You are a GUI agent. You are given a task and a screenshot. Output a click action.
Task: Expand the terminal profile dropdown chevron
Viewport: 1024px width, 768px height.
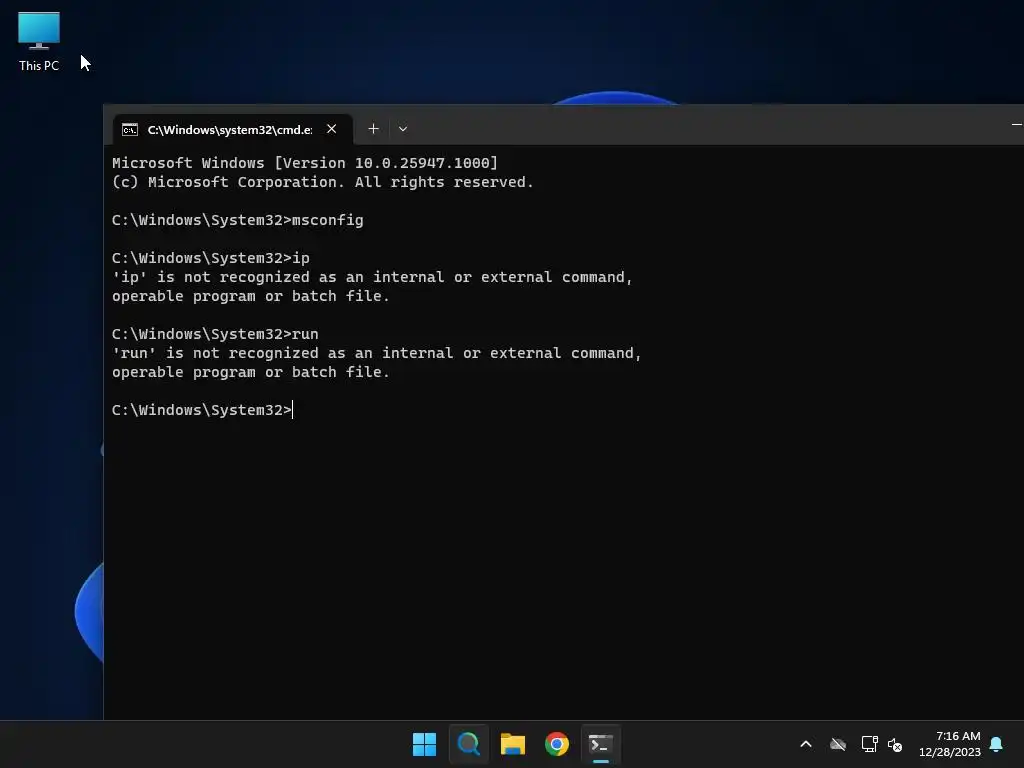(403, 129)
